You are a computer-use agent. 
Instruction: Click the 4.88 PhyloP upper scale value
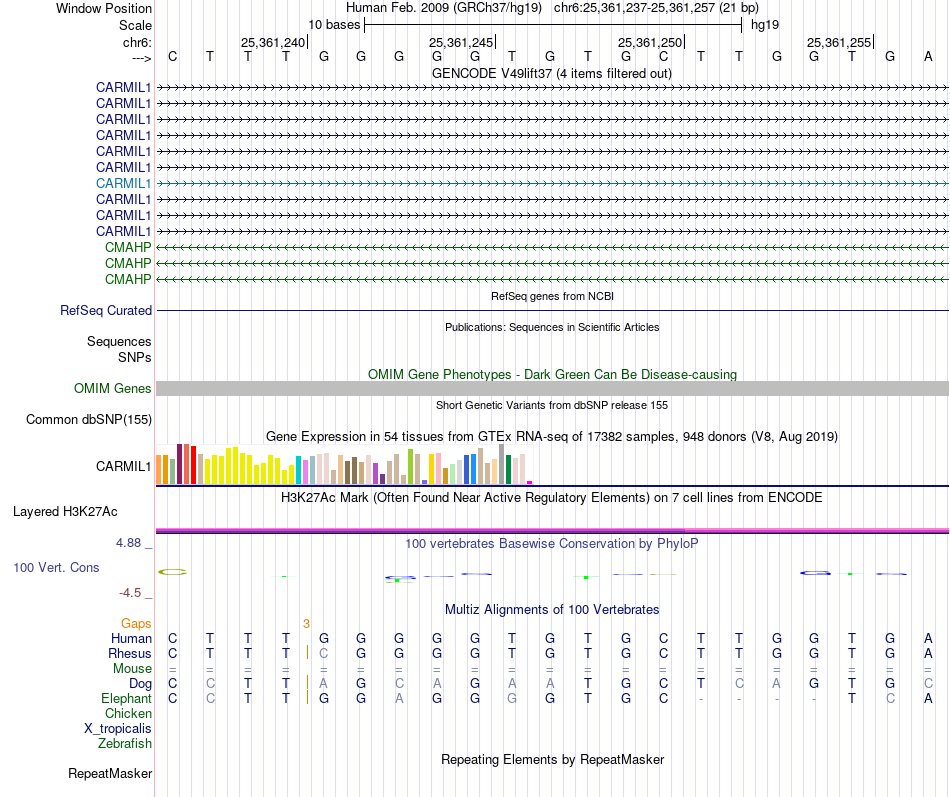[128, 542]
